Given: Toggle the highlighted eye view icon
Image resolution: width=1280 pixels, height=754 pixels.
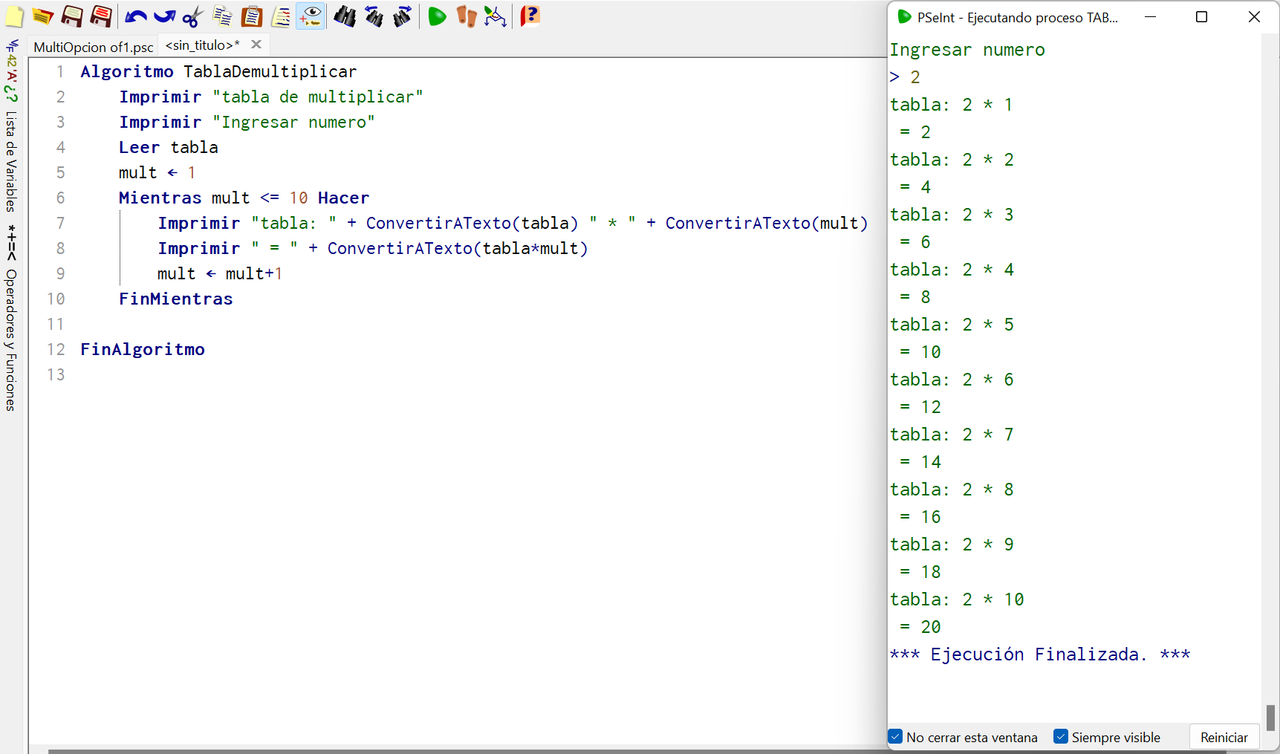Looking at the screenshot, I should [x=312, y=16].
